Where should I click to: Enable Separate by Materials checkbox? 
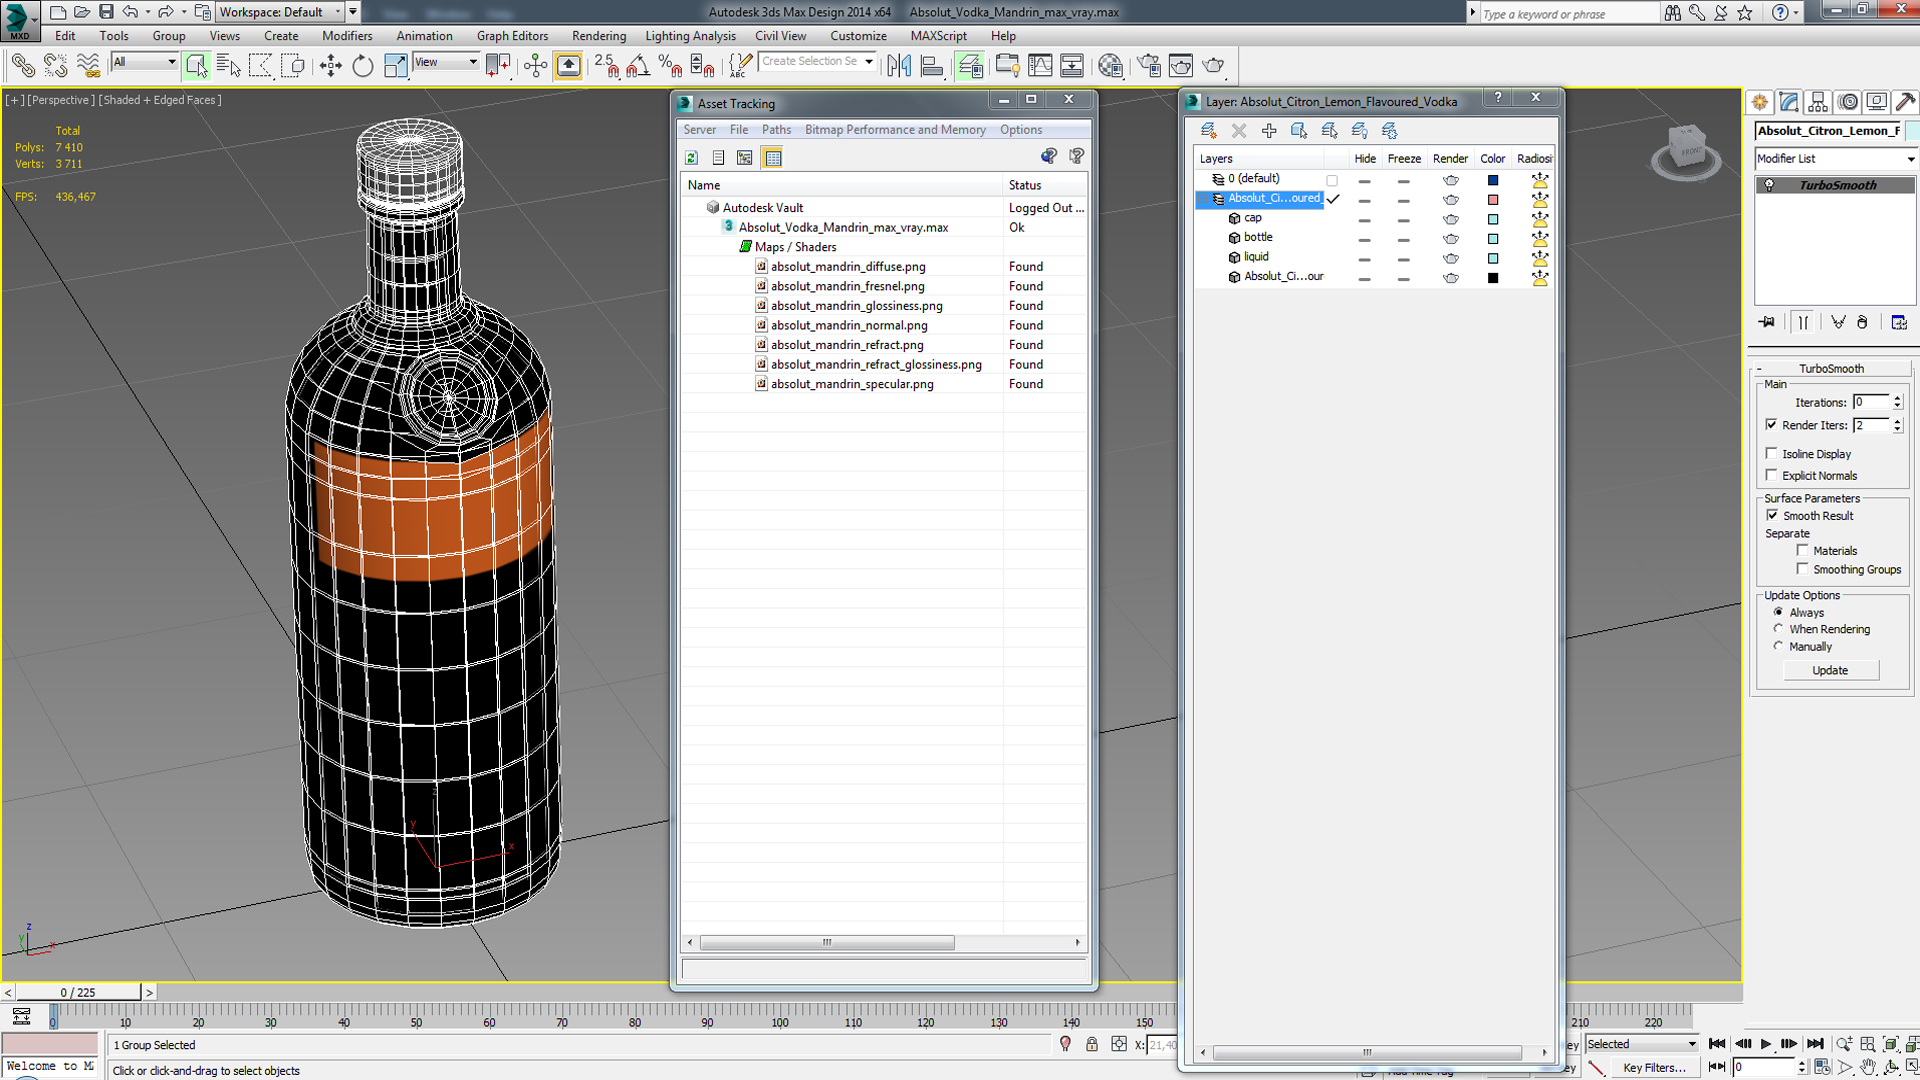(x=1802, y=550)
